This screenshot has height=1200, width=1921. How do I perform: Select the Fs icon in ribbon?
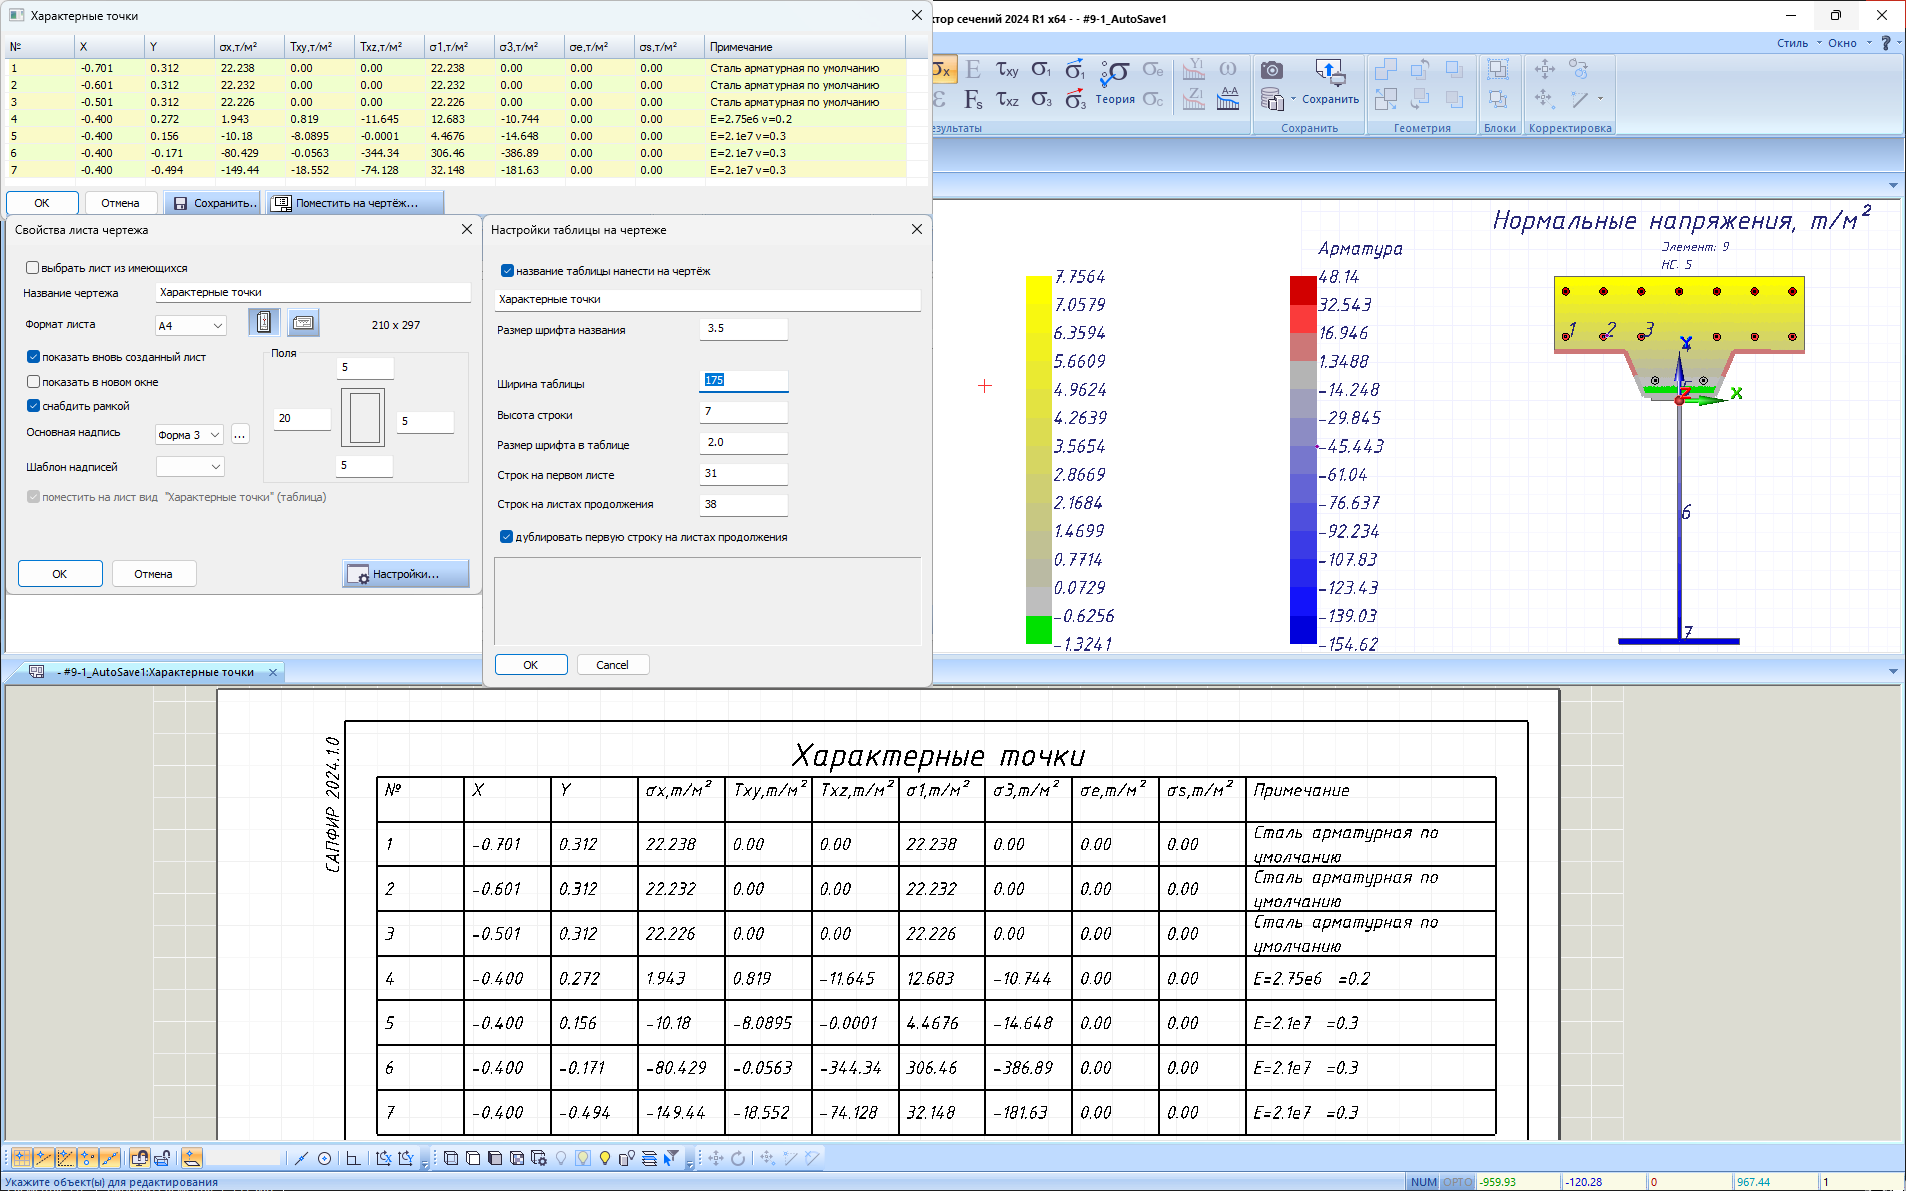pyautogui.click(x=973, y=99)
